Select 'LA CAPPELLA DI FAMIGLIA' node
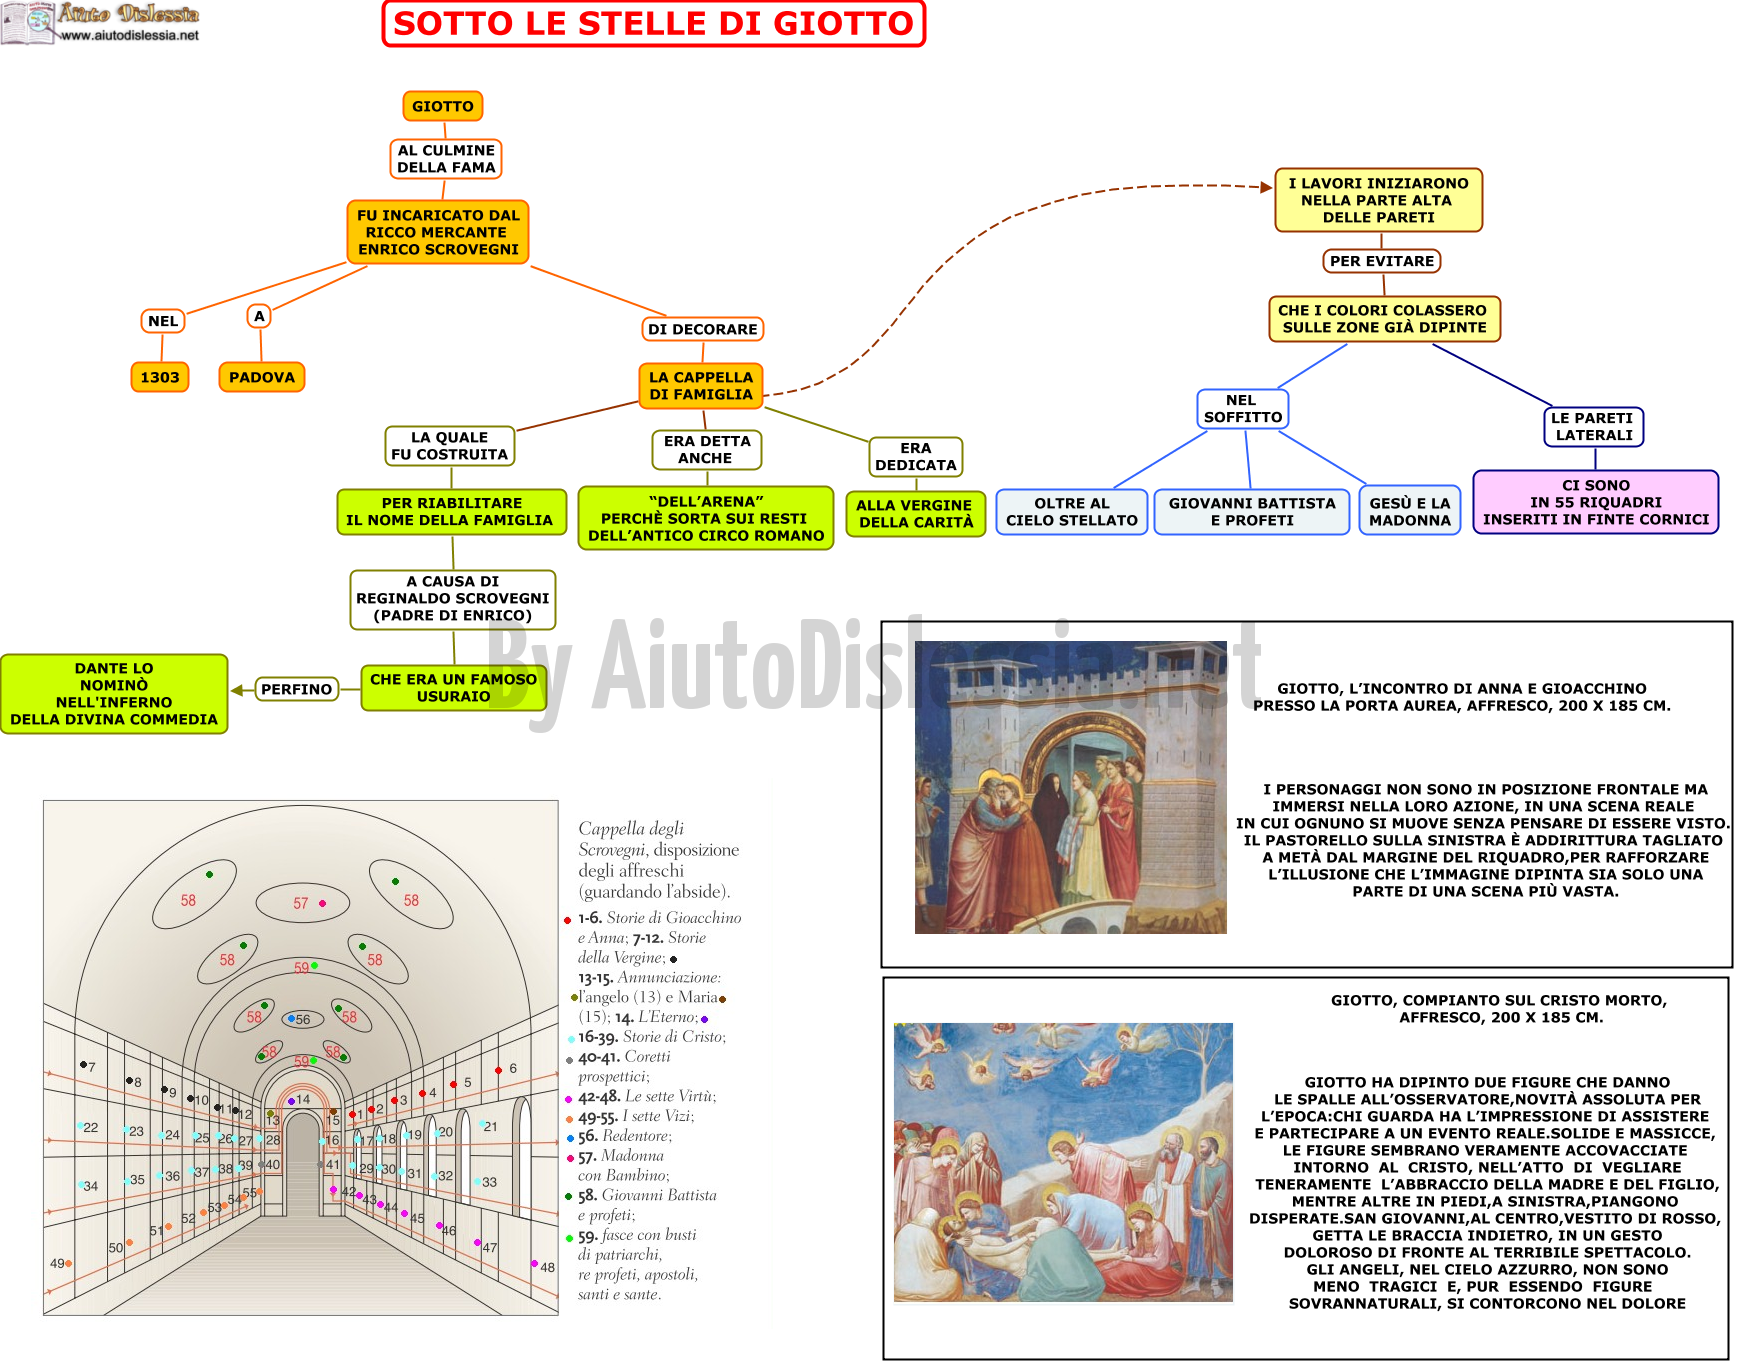The height and width of the screenshot is (1361, 1747). click(701, 386)
